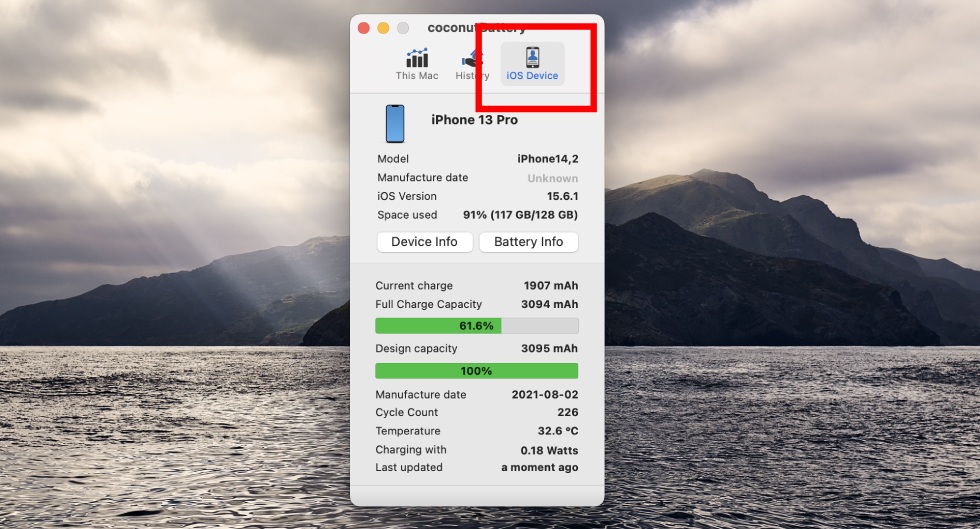The image size is (980, 529).
Task: Click the Last updated label
Action: coord(409,467)
